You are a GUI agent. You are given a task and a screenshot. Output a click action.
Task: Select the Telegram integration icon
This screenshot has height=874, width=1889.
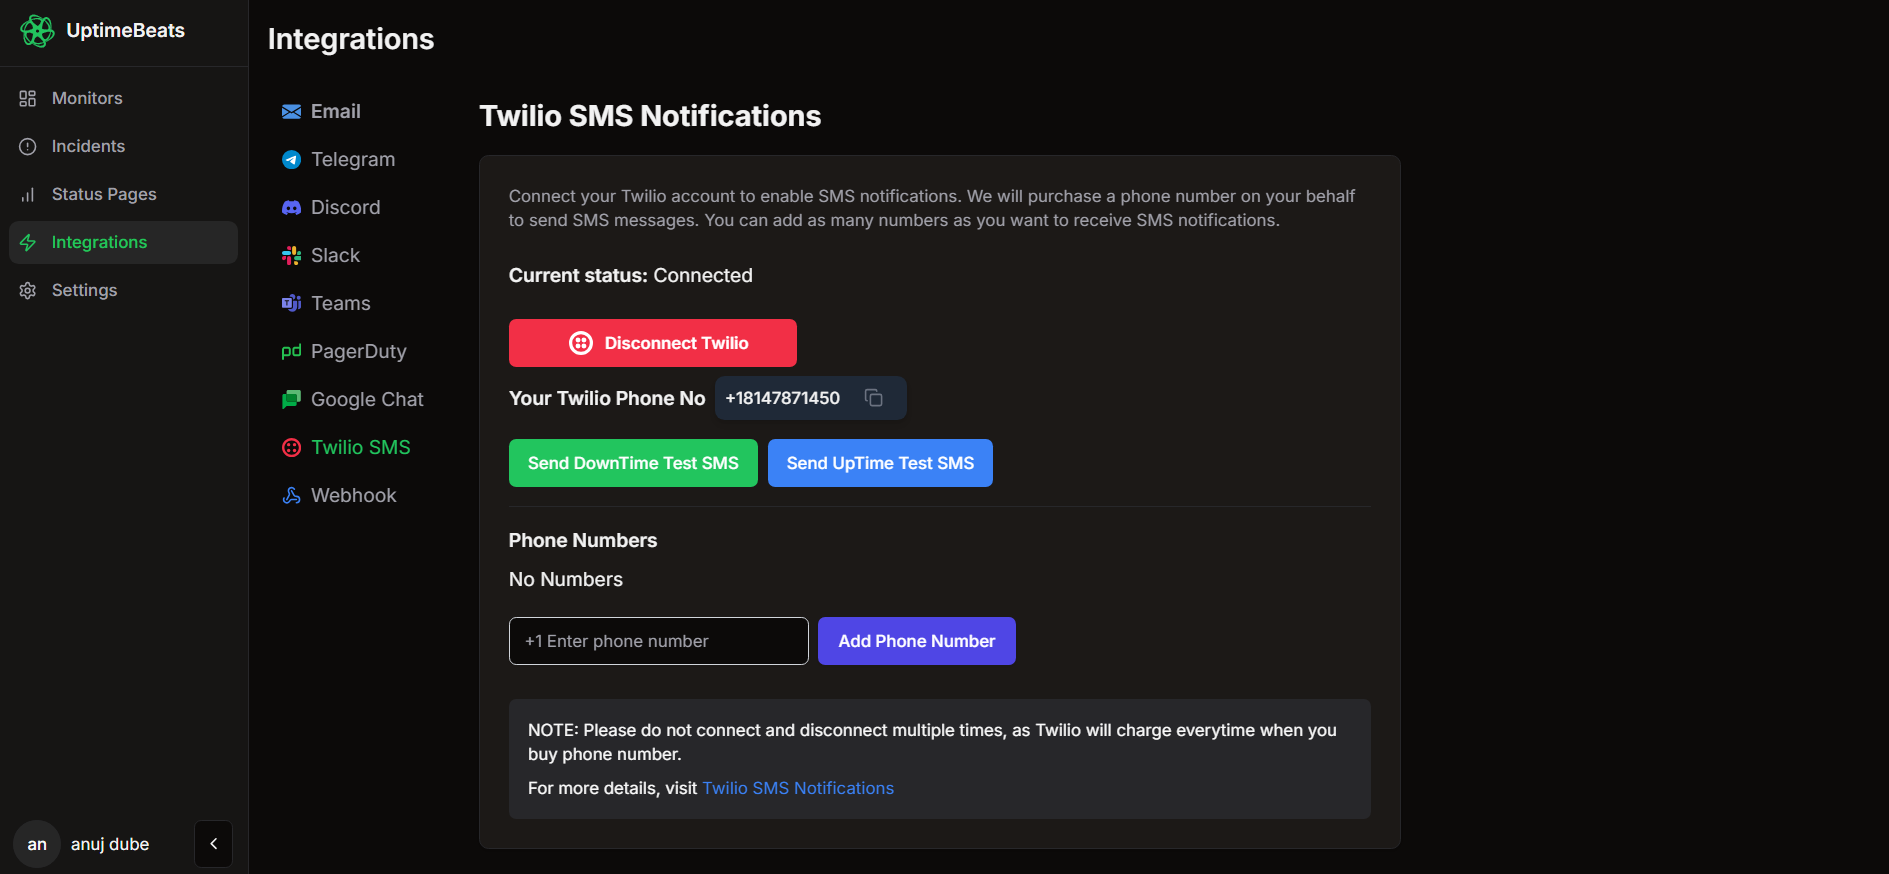(x=290, y=159)
